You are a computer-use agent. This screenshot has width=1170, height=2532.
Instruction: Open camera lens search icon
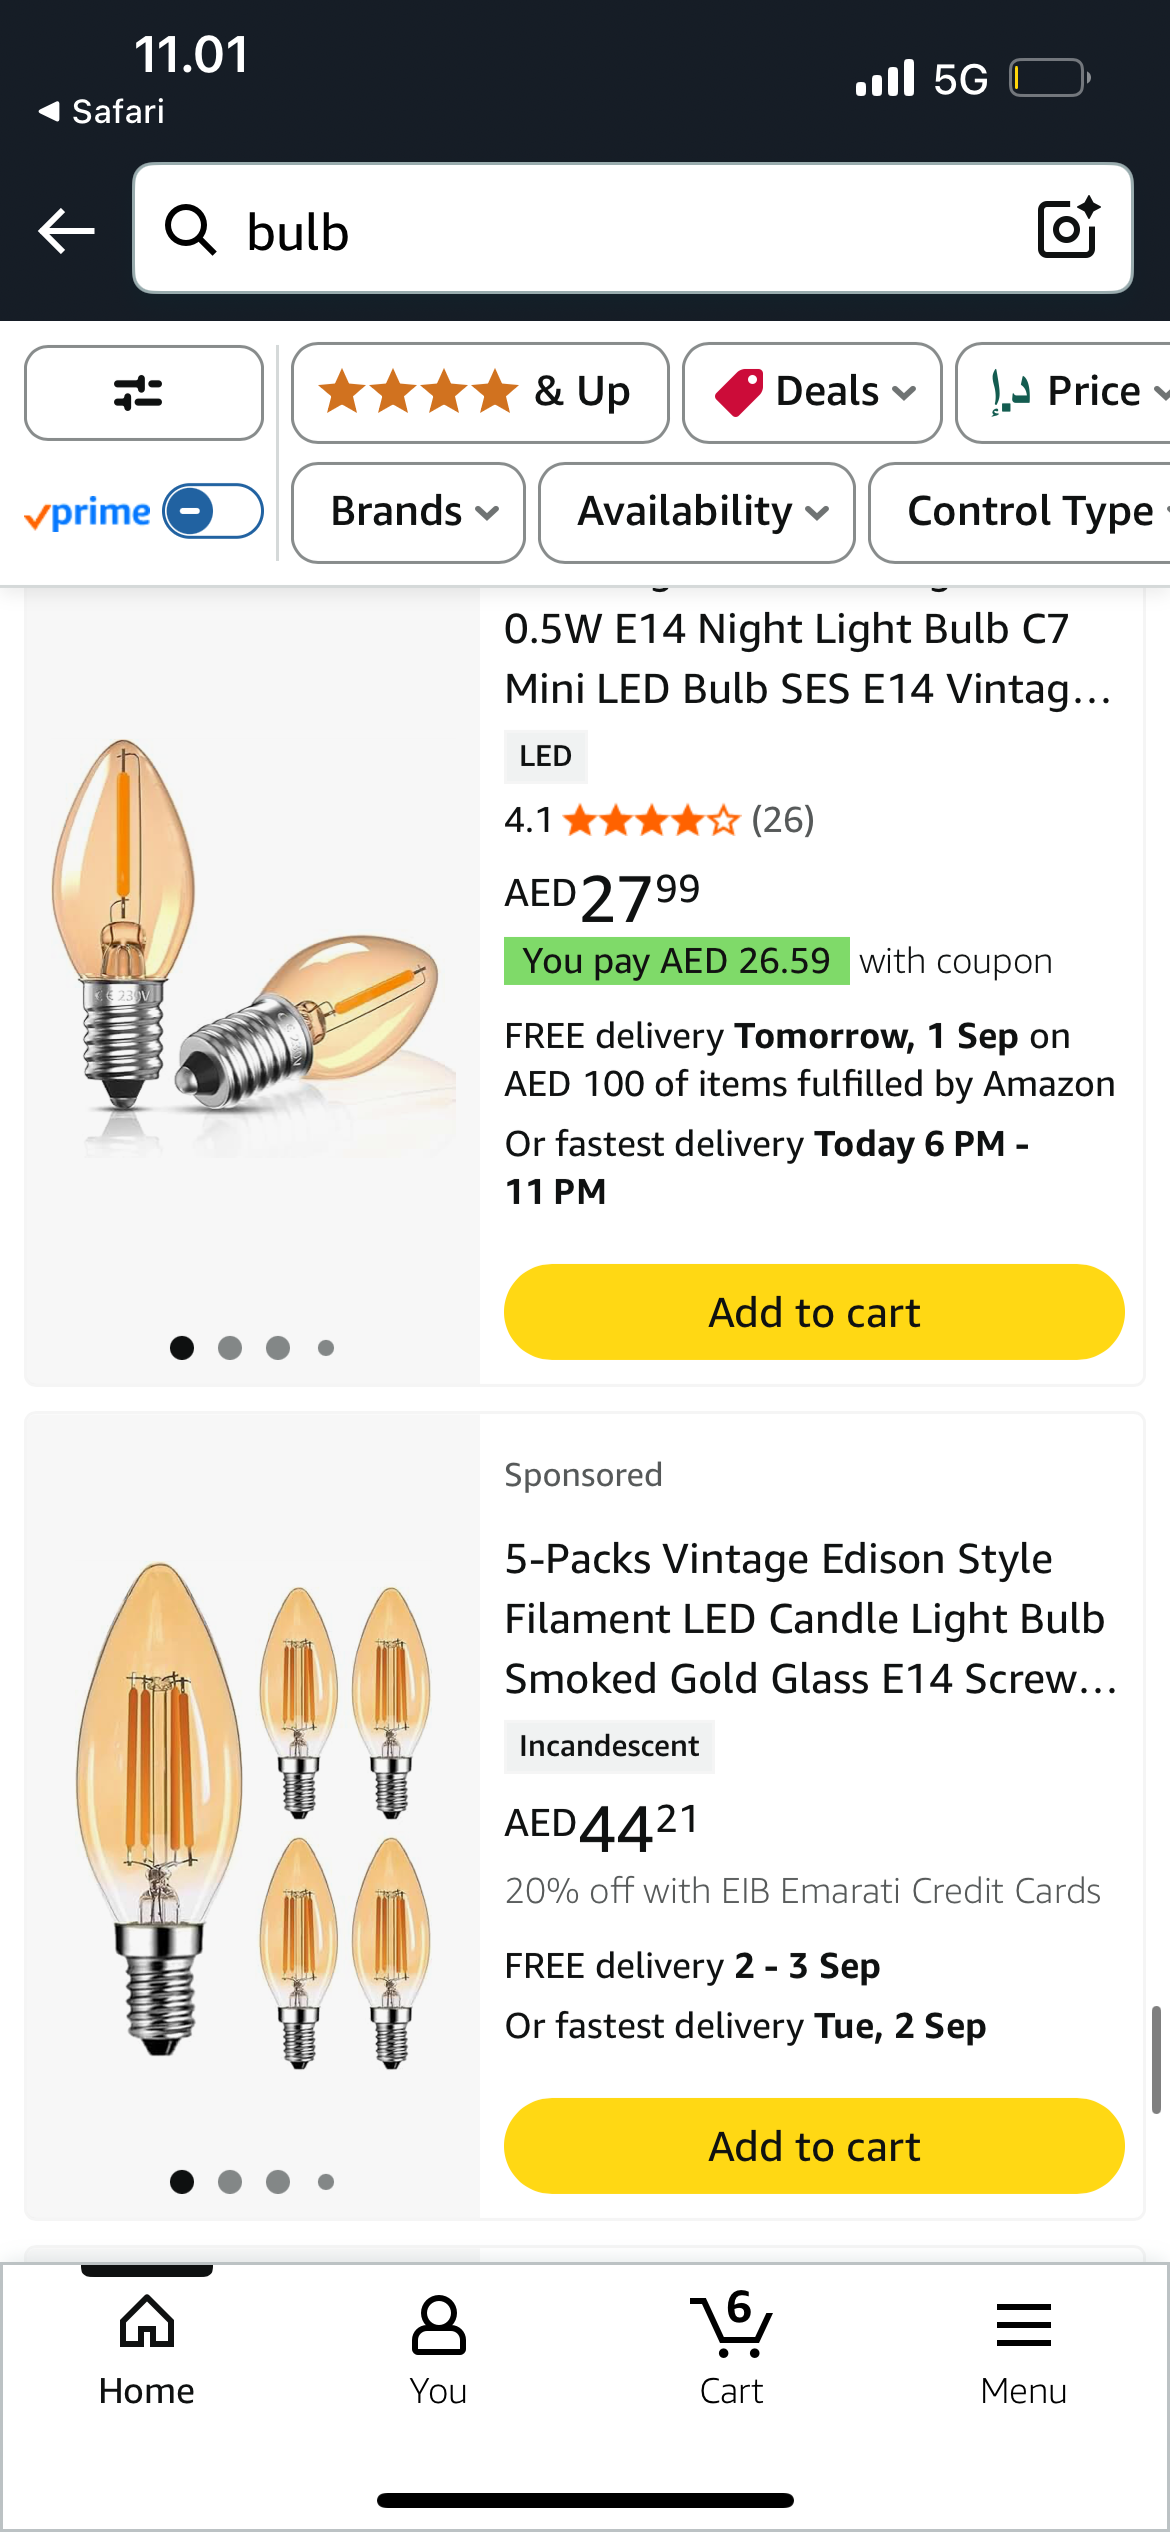click(x=1068, y=229)
